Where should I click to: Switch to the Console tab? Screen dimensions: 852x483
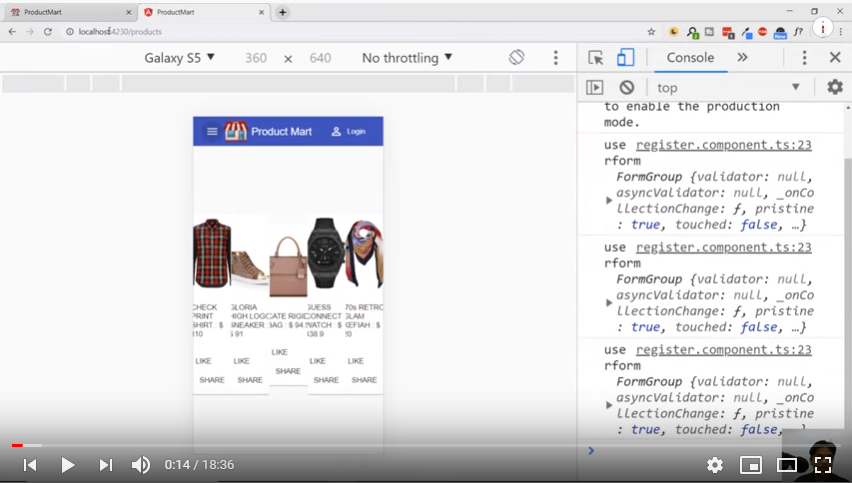[690, 58]
